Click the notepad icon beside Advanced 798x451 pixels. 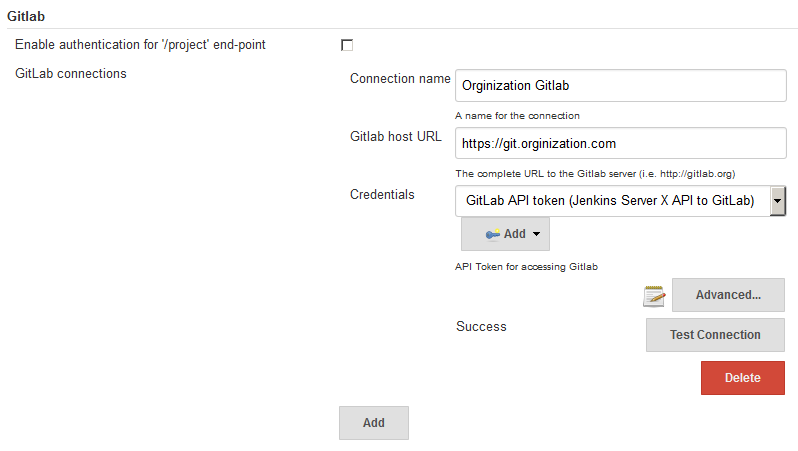(654, 296)
